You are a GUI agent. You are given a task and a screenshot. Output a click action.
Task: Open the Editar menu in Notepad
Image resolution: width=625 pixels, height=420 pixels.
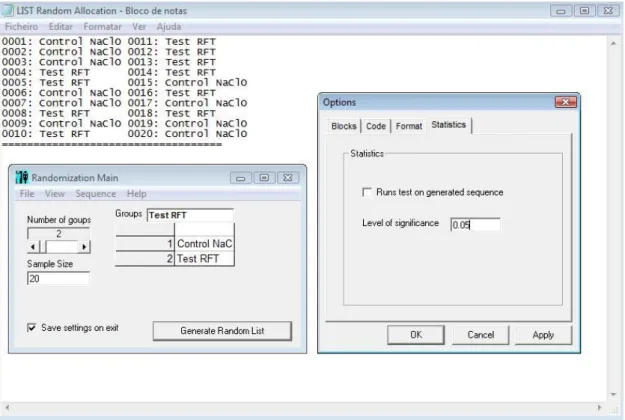click(61, 27)
